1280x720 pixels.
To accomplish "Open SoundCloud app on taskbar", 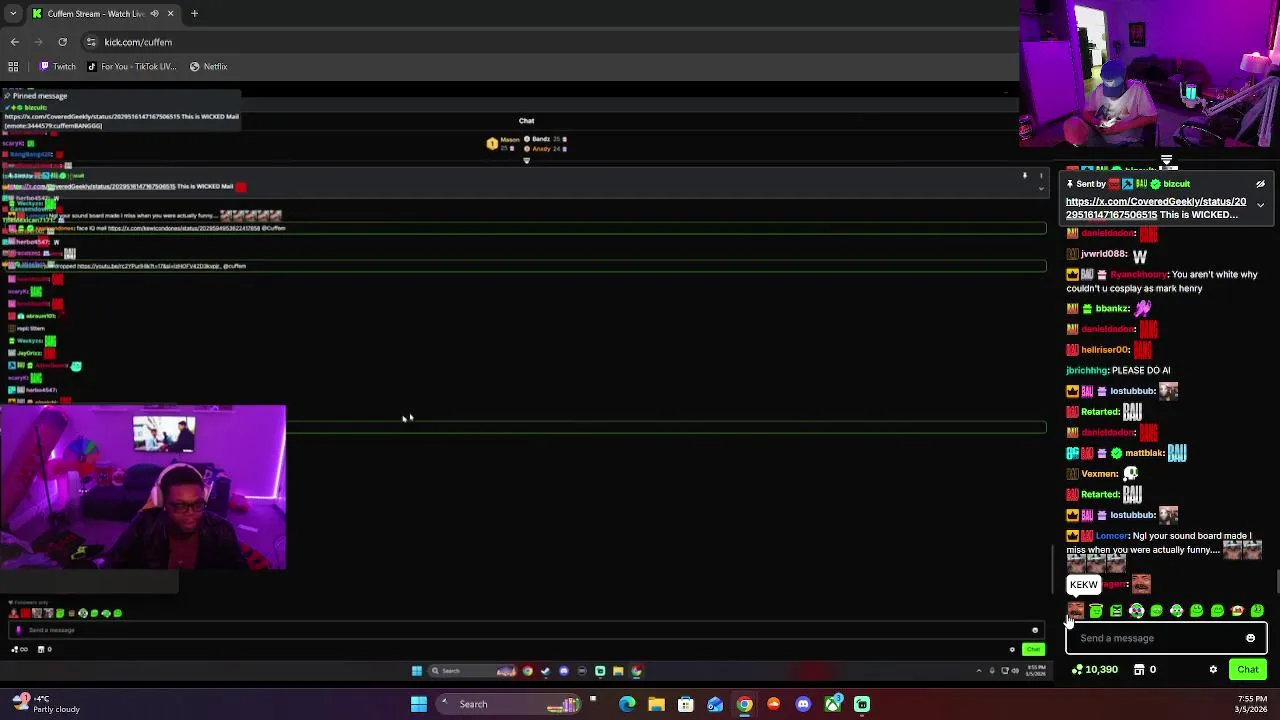I will coord(773,704).
